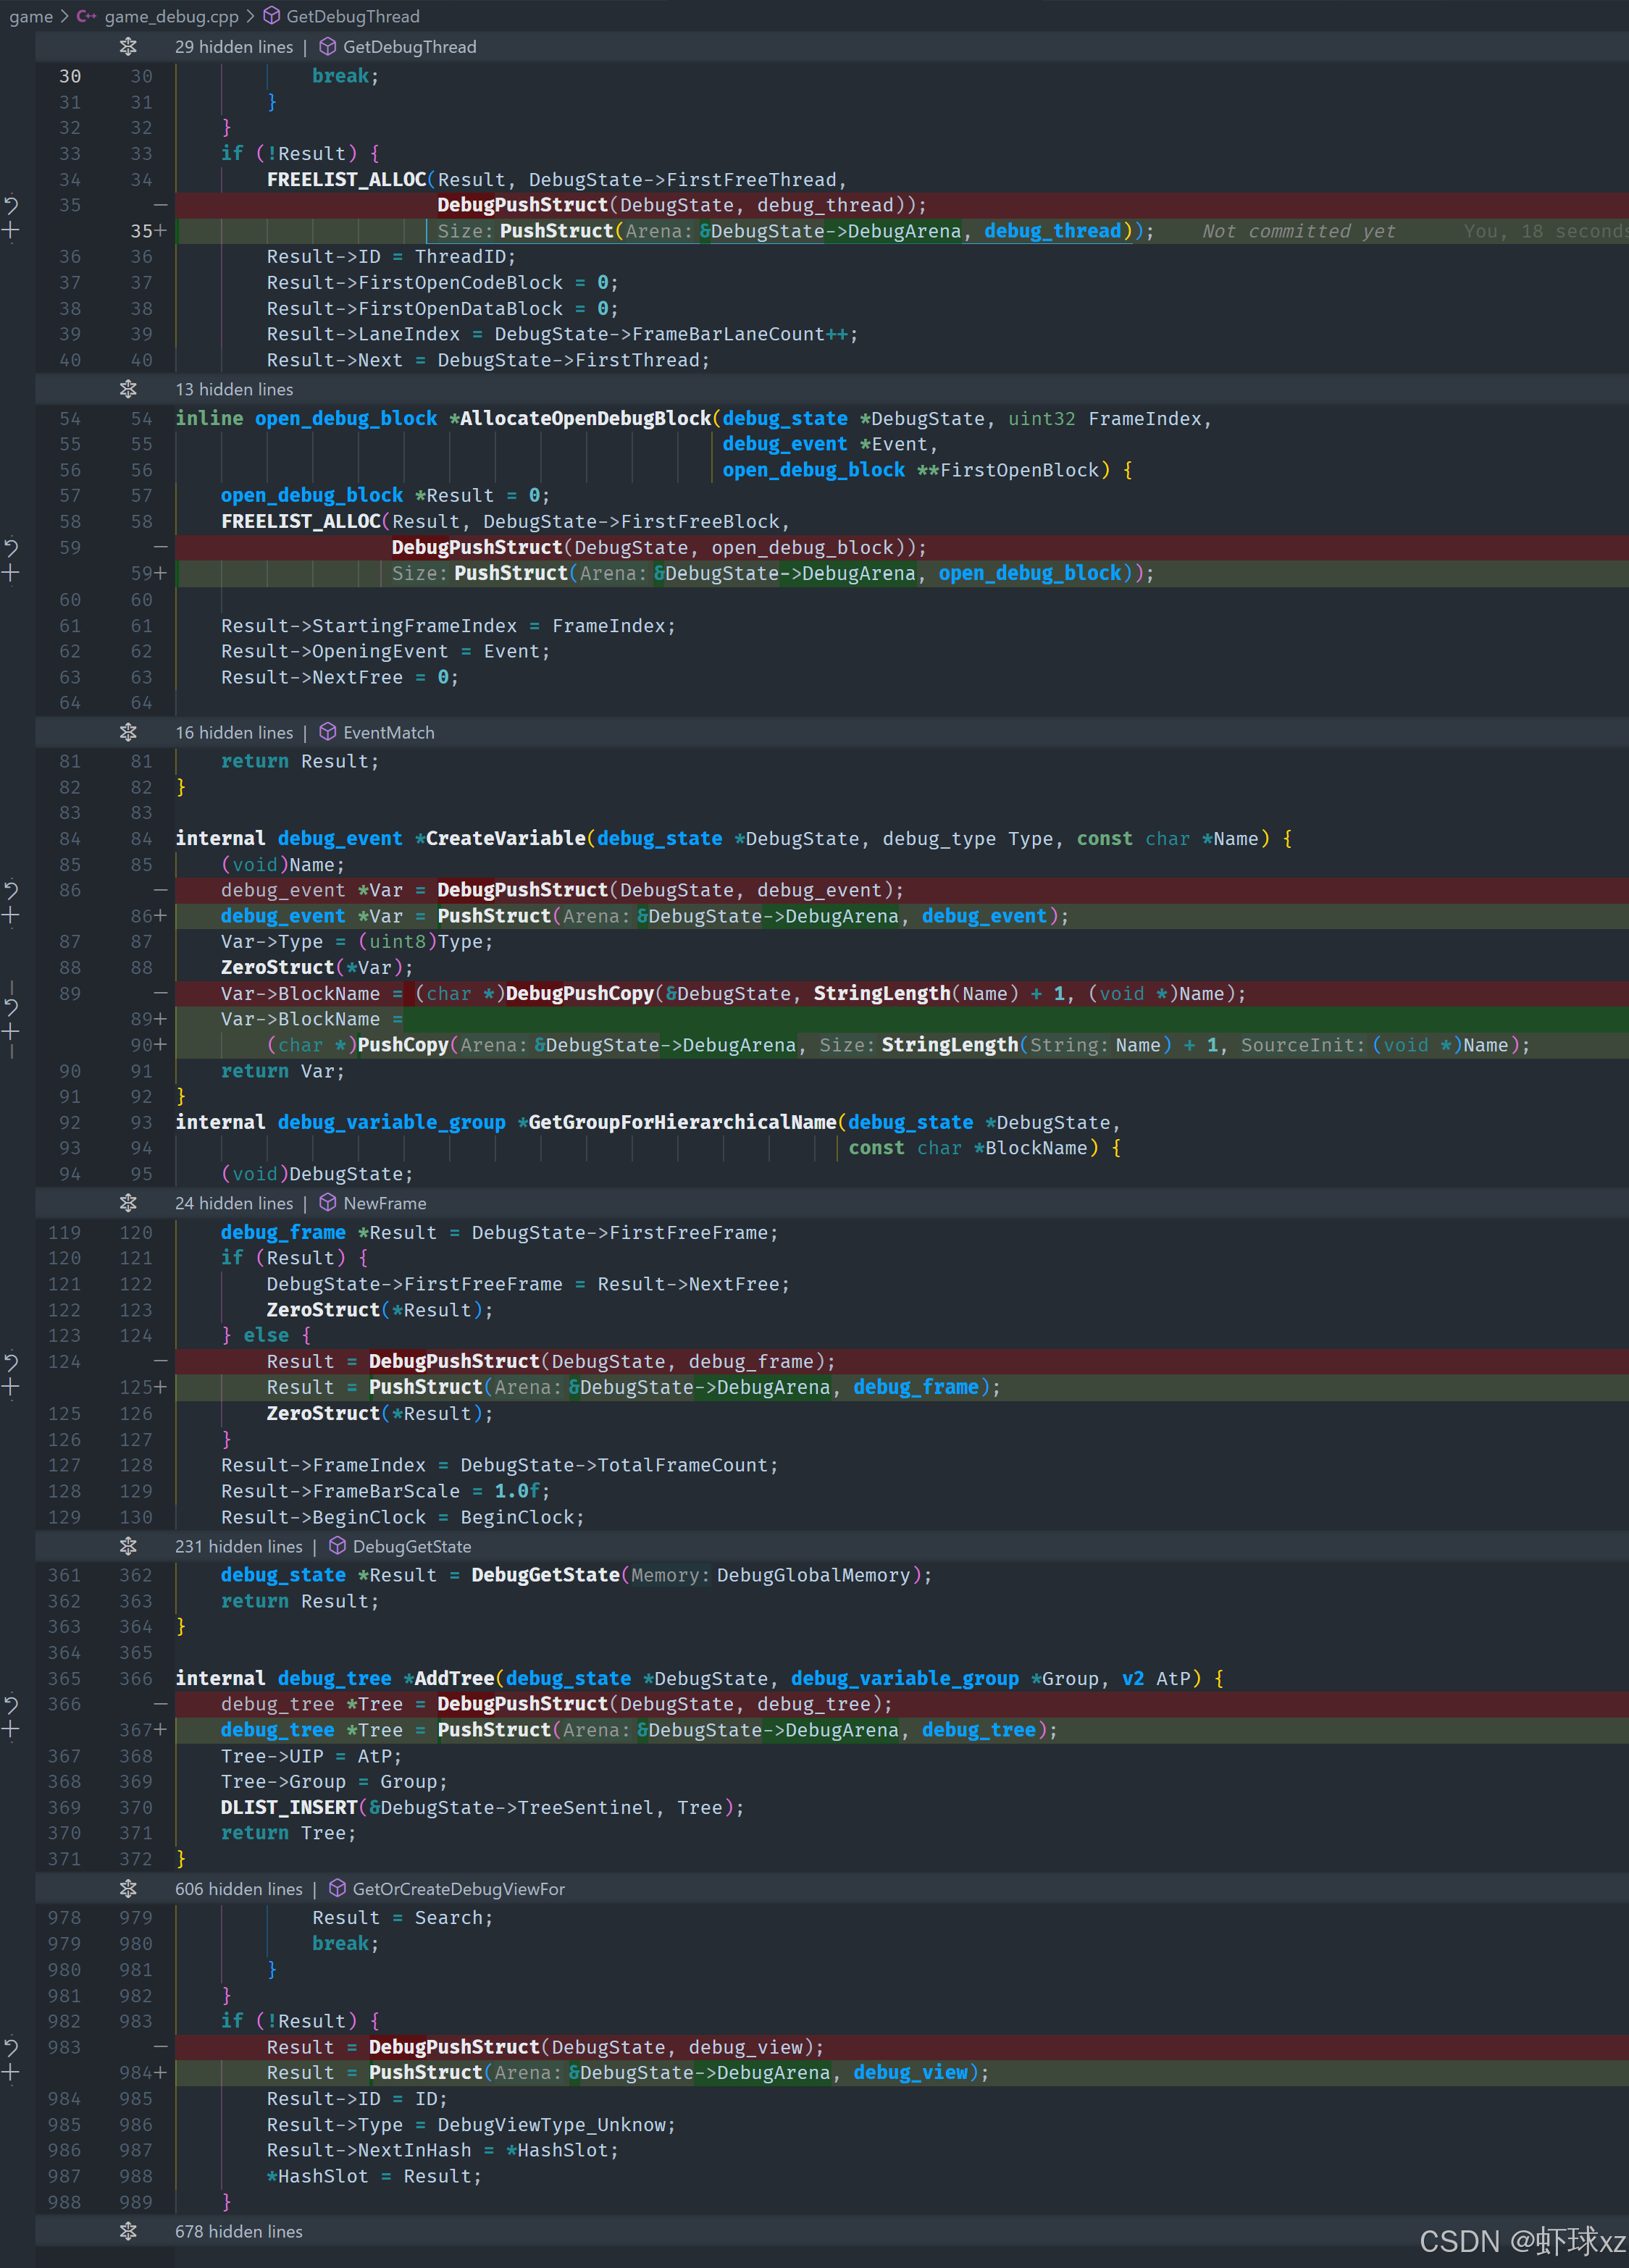Stage the debug_event PushStruct change at line 86
This screenshot has height=2268, width=1629.
pyautogui.click(x=11, y=916)
